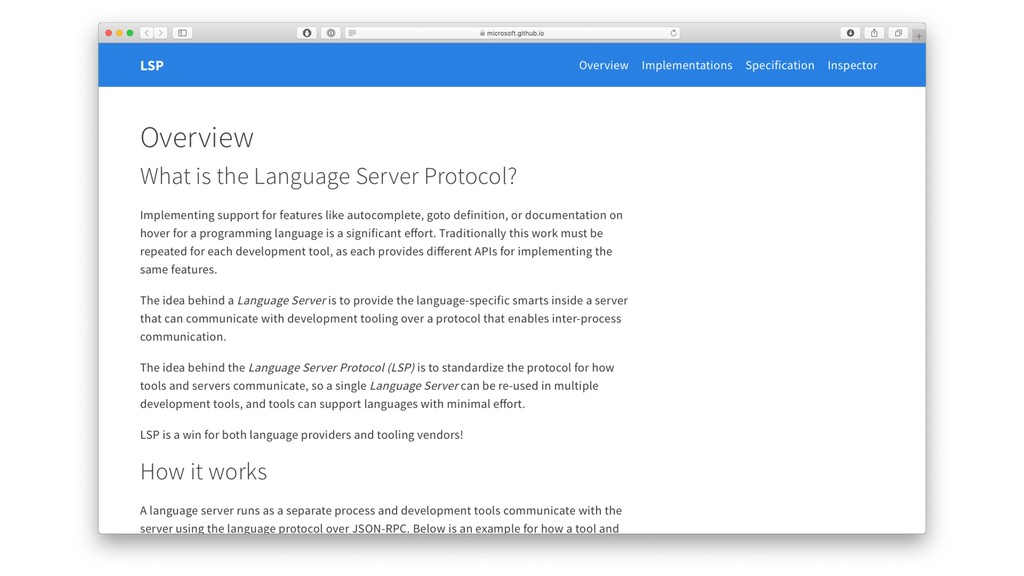Open the Inspector nav item
The height and width of the screenshot is (576, 1024).
pos(852,65)
